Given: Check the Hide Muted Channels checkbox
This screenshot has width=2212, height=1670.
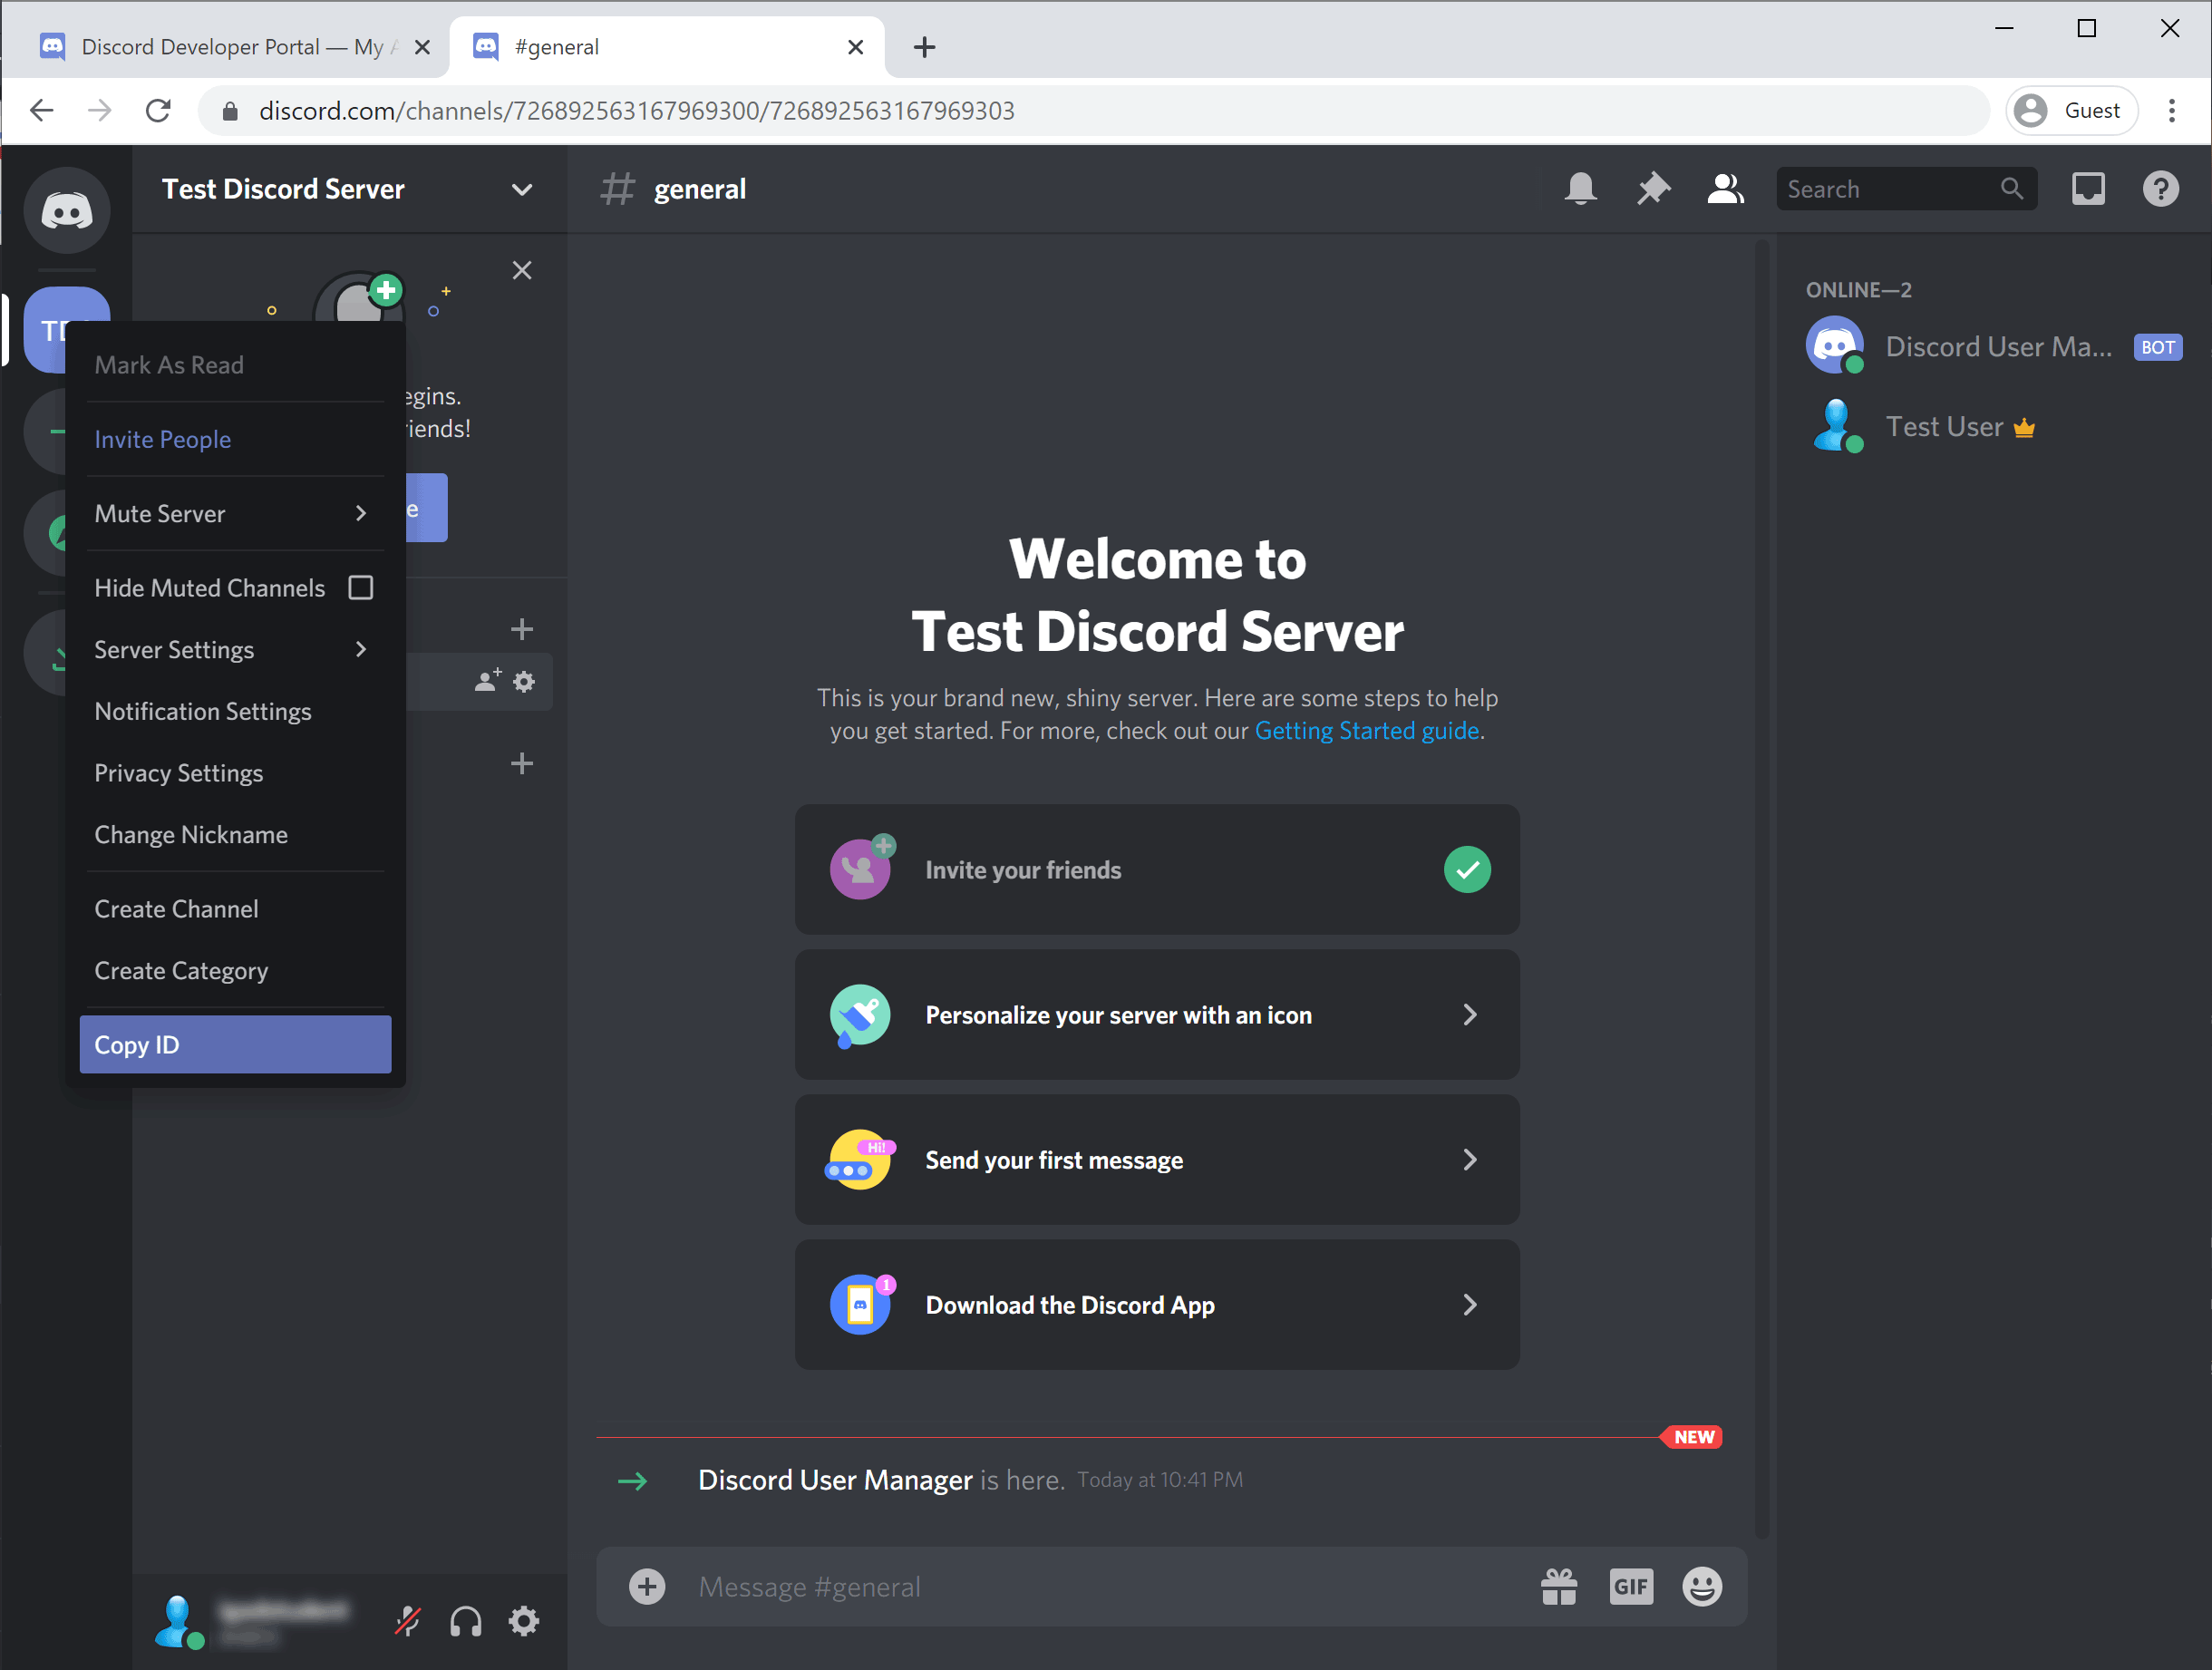Looking at the screenshot, I should 360,588.
